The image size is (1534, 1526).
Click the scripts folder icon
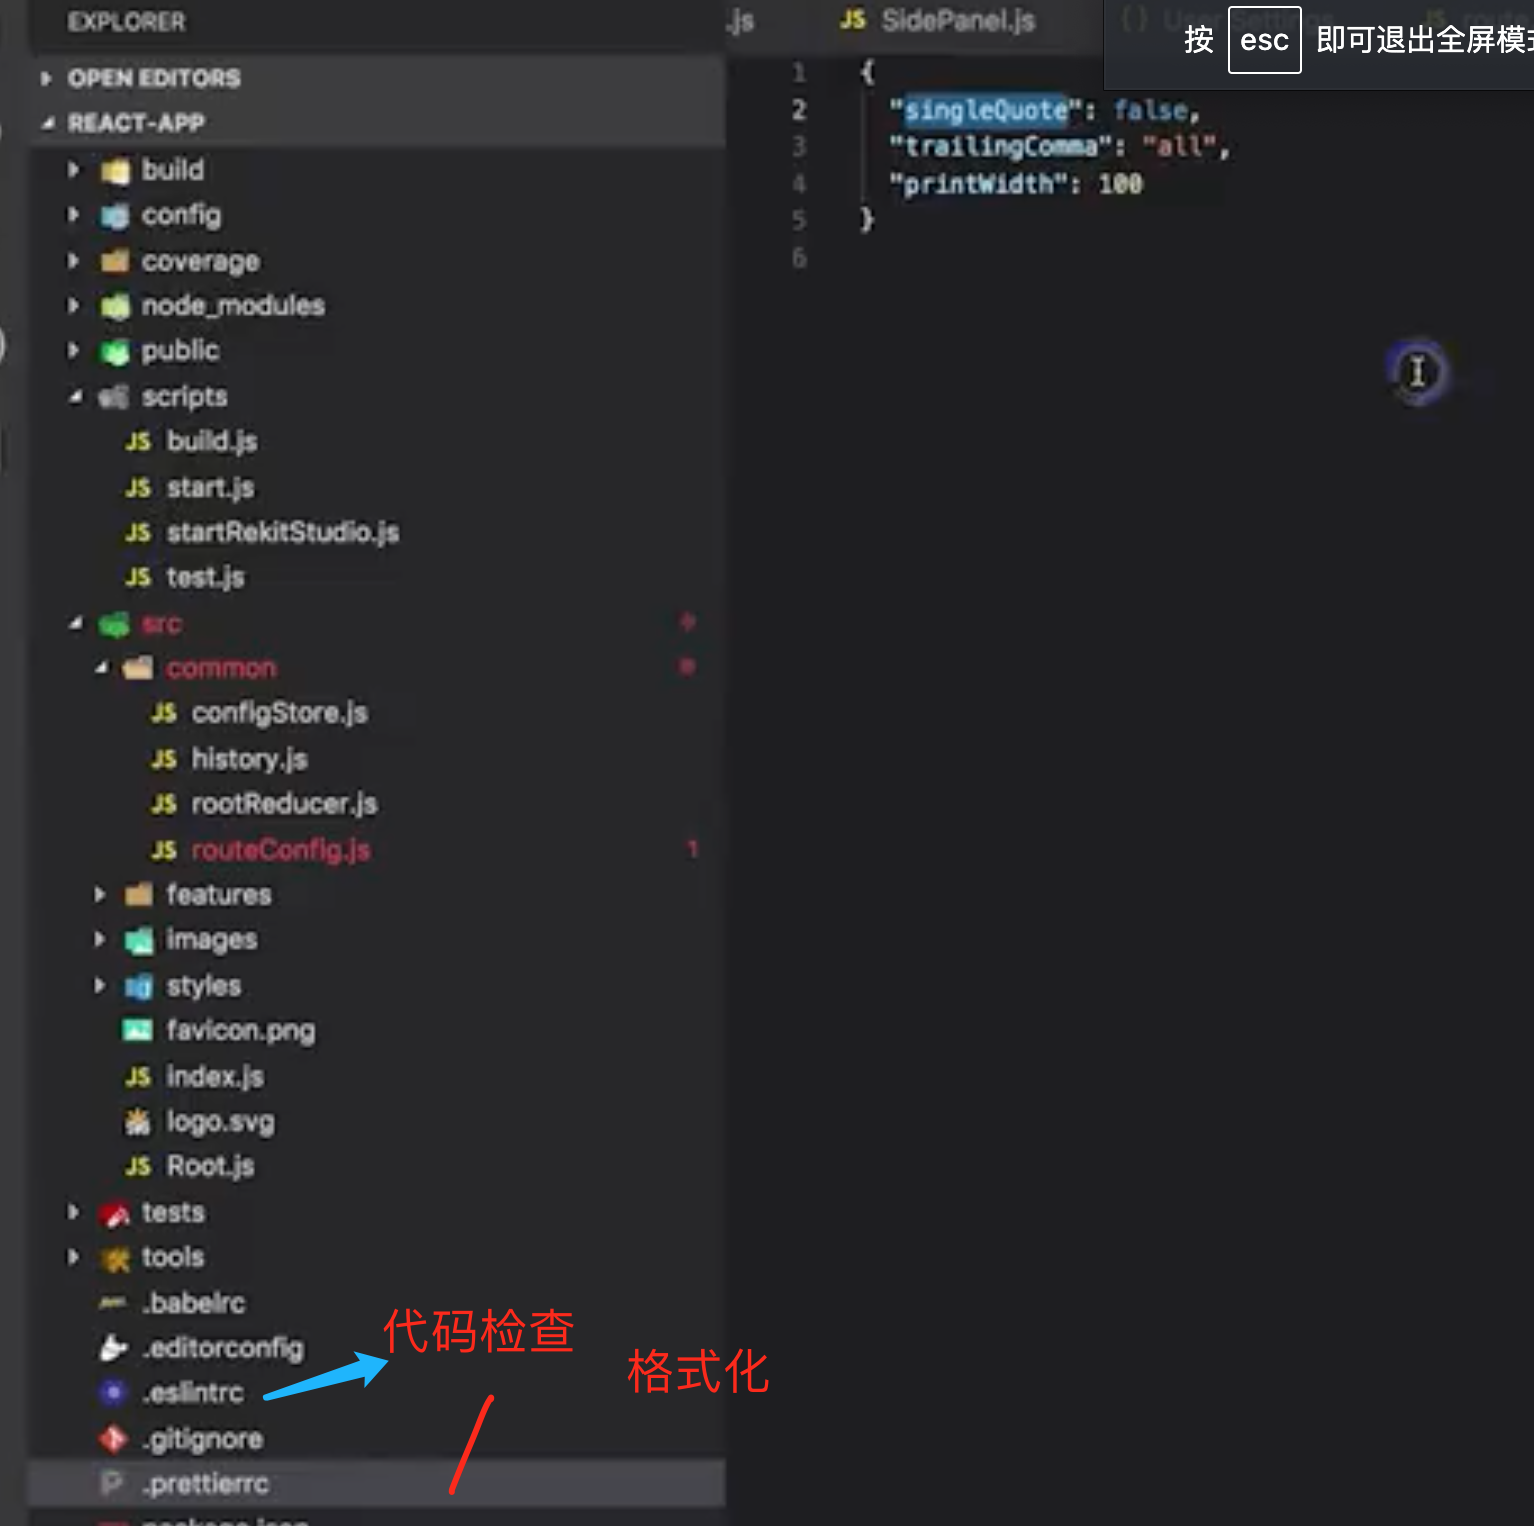[x=114, y=397]
